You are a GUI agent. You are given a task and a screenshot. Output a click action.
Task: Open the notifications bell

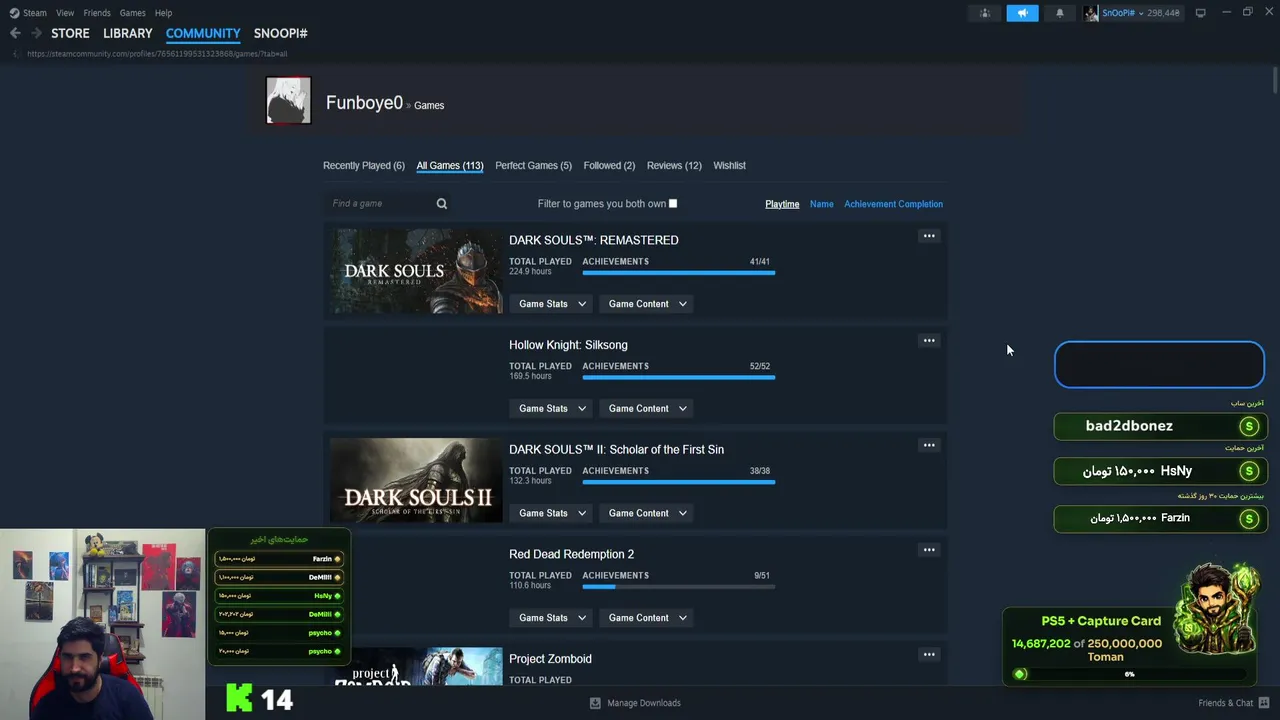pyautogui.click(x=1060, y=13)
